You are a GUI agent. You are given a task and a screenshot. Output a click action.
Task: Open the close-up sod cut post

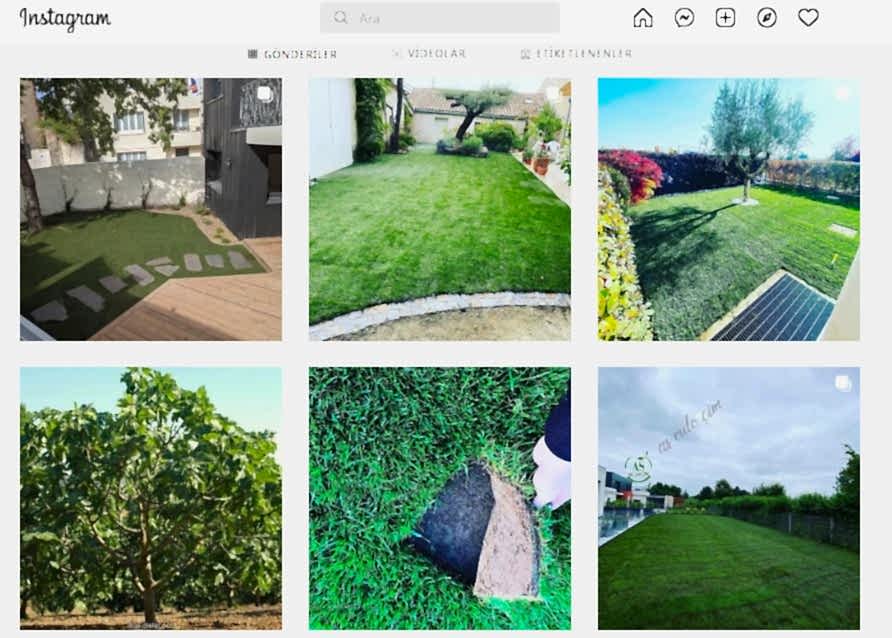(x=439, y=498)
